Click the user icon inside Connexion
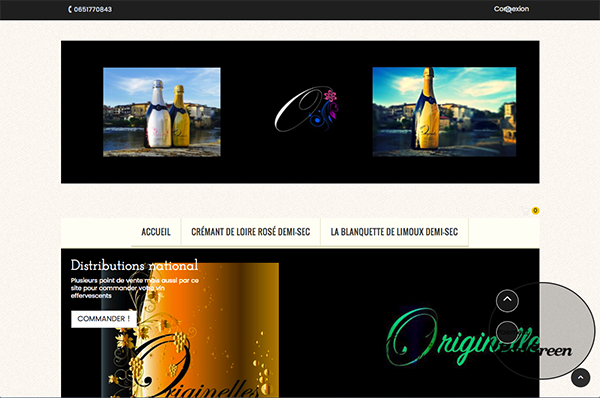This screenshot has width=600, height=399. [x=507, y=10]
